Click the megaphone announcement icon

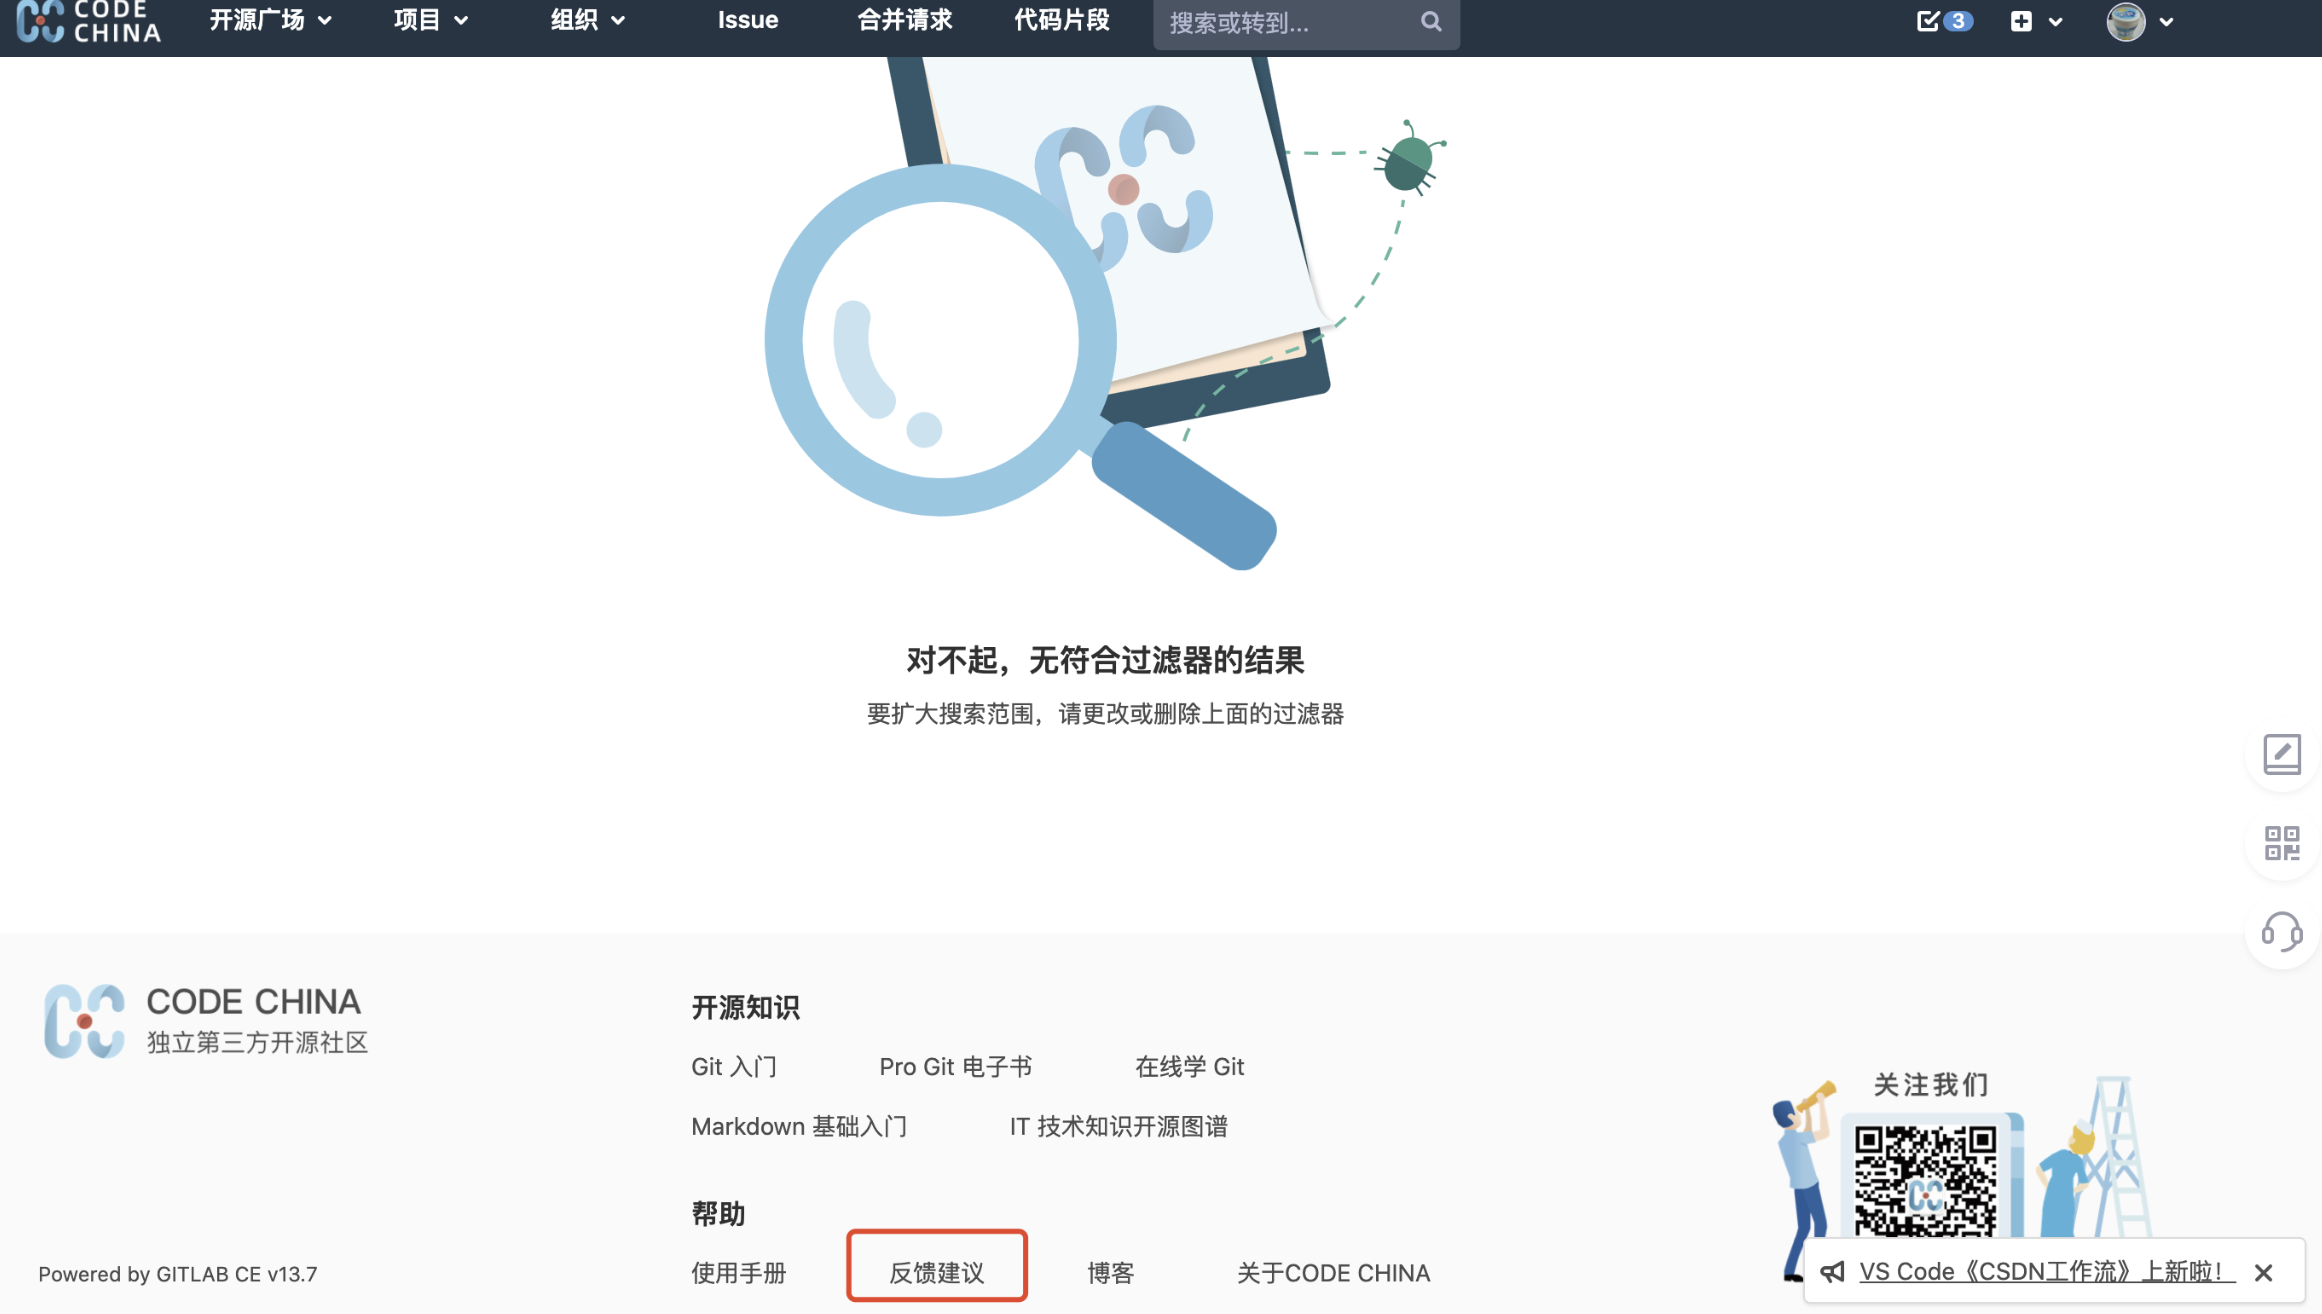[x=1832, y=1272]
